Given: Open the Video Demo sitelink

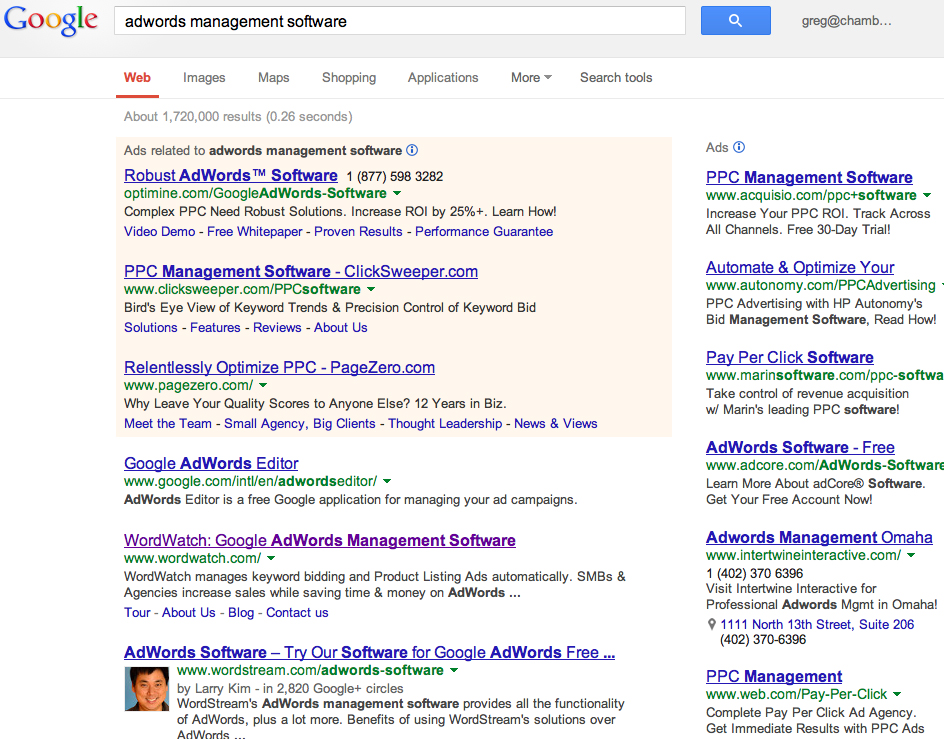Looking at the screenshot, I should click(160, 231).
